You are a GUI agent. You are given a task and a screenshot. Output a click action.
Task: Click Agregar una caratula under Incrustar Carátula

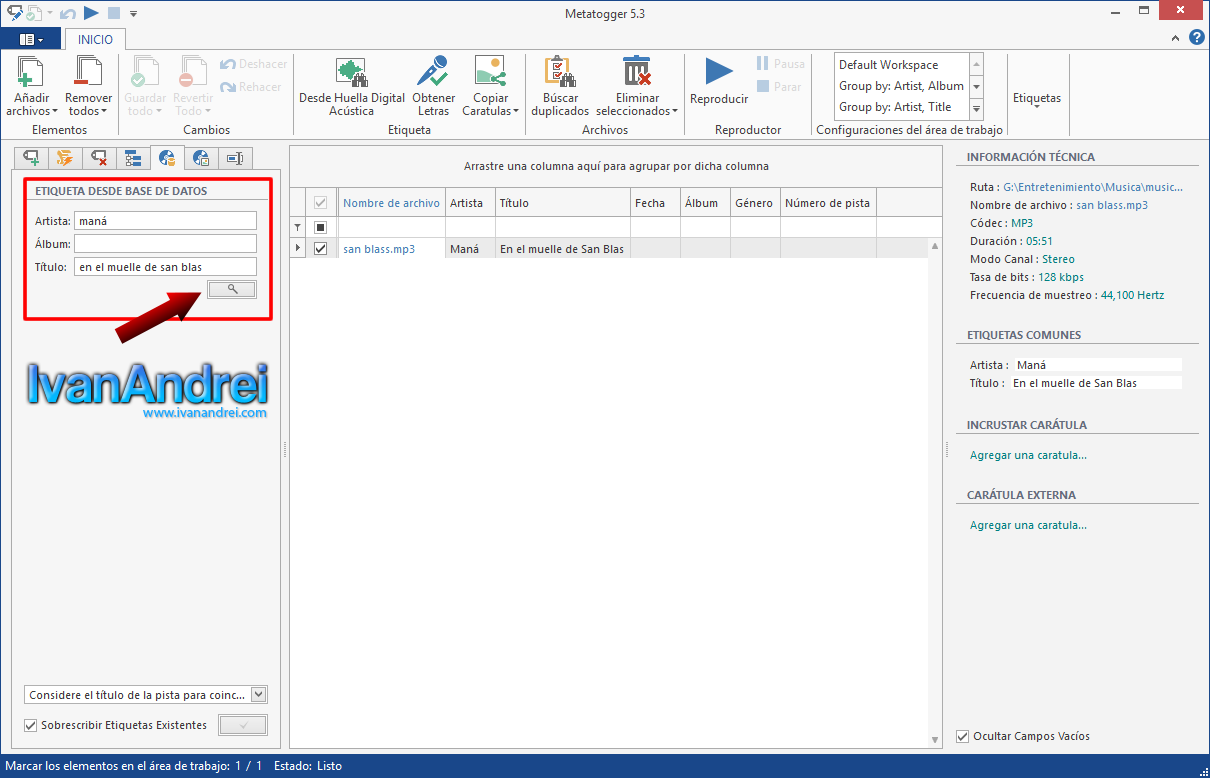coord(1028,455)
